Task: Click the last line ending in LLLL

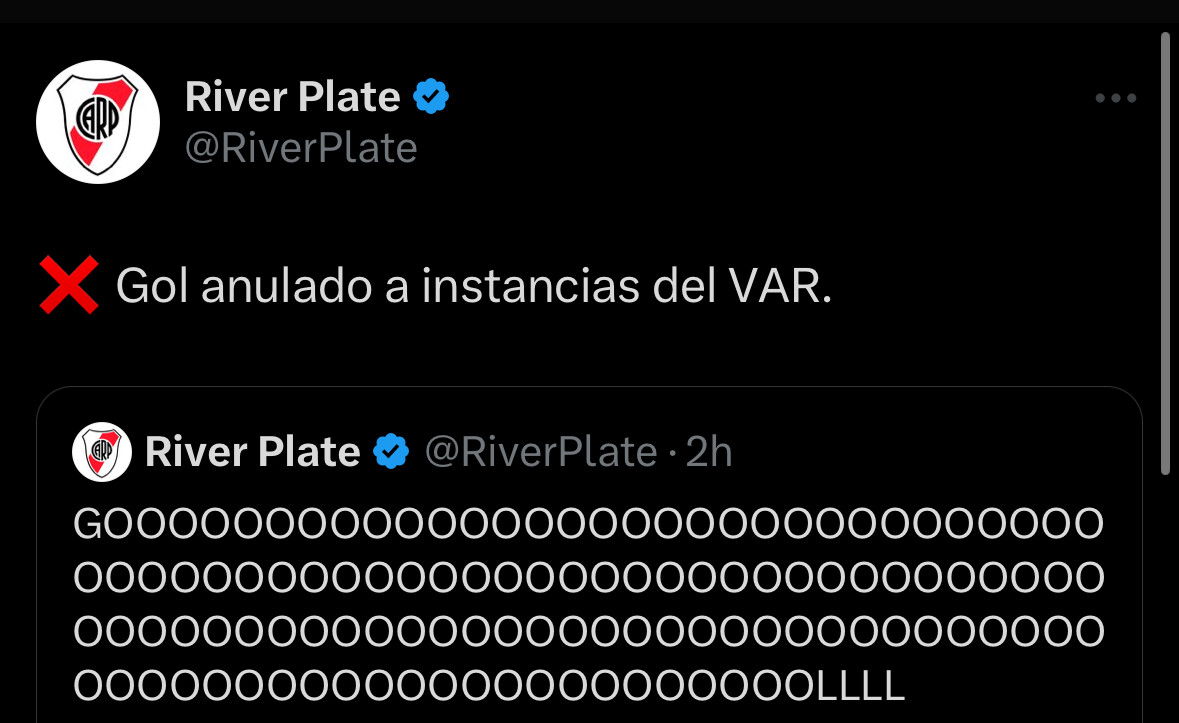Action: [489, 685]
